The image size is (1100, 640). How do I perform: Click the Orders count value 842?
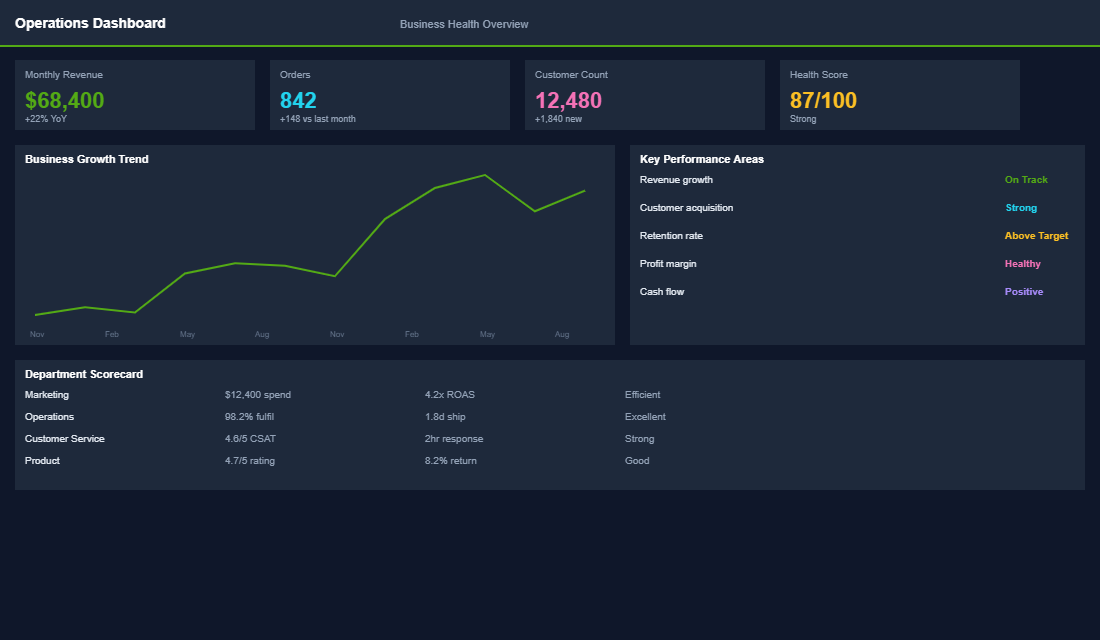point(297,100)
